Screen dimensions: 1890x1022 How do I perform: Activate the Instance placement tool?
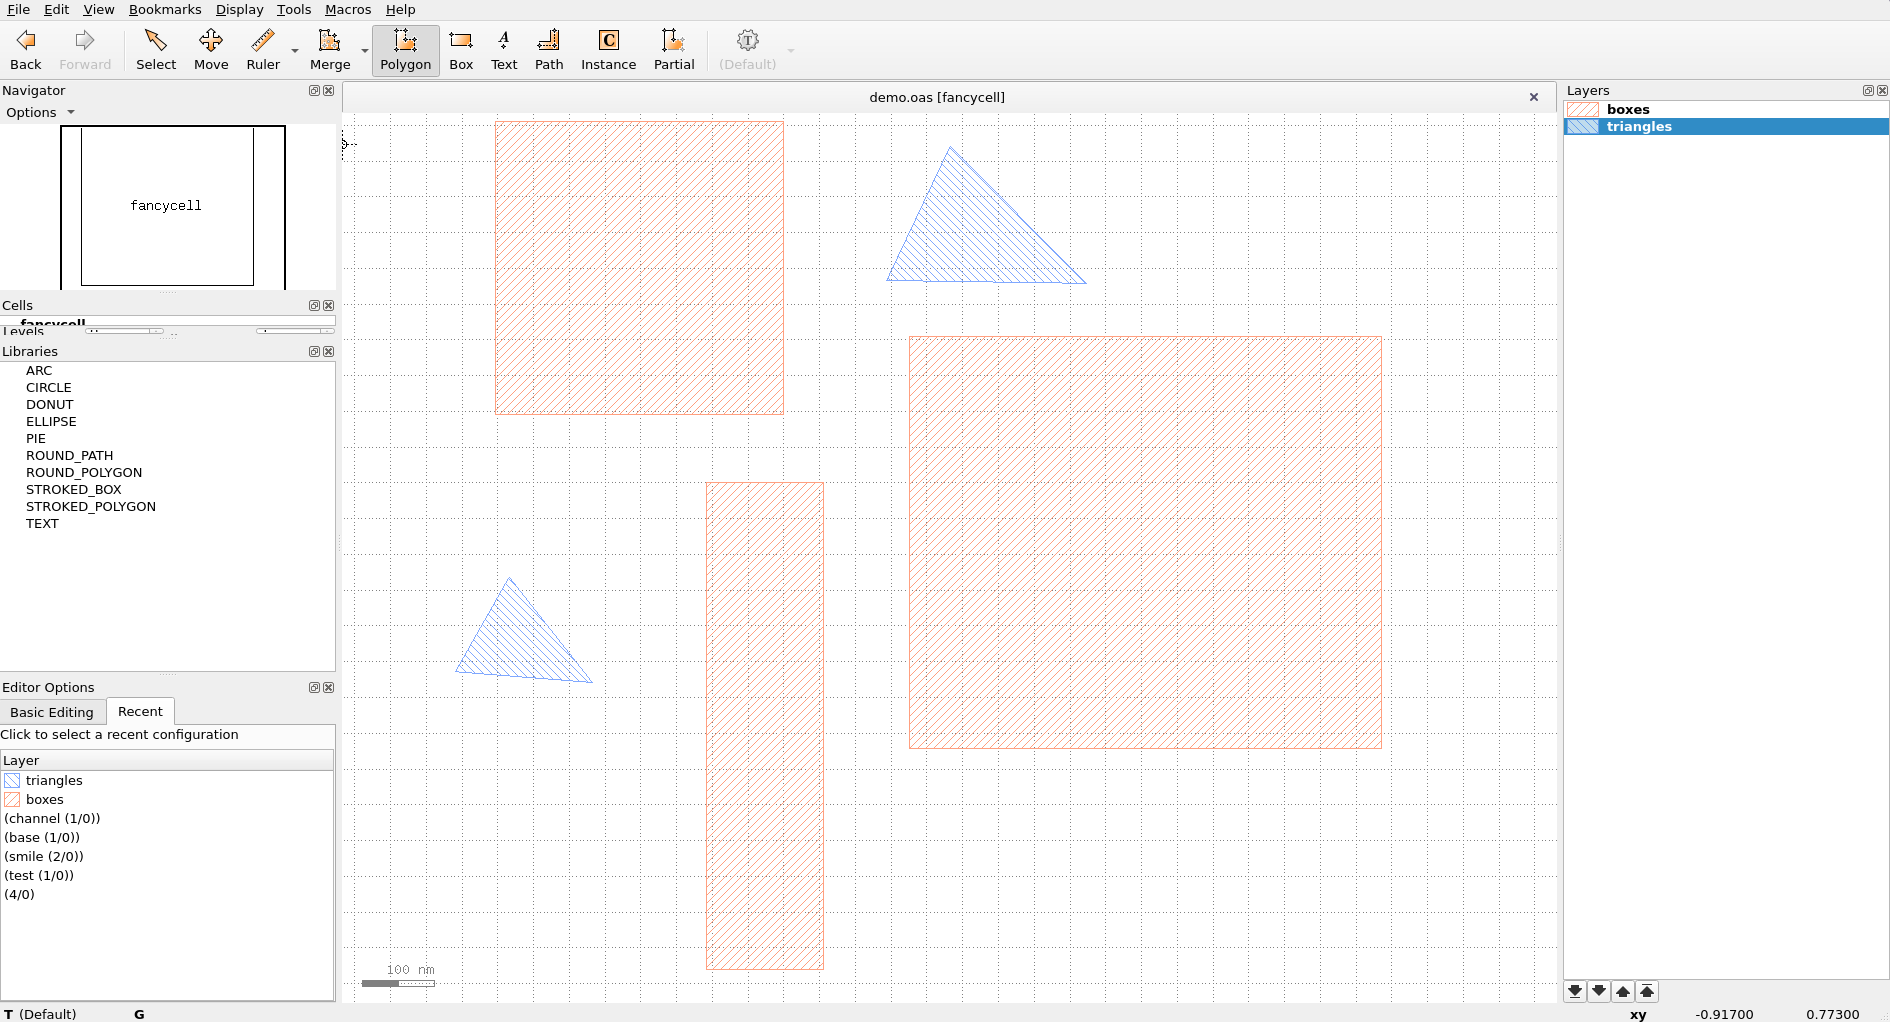[608, 48]
